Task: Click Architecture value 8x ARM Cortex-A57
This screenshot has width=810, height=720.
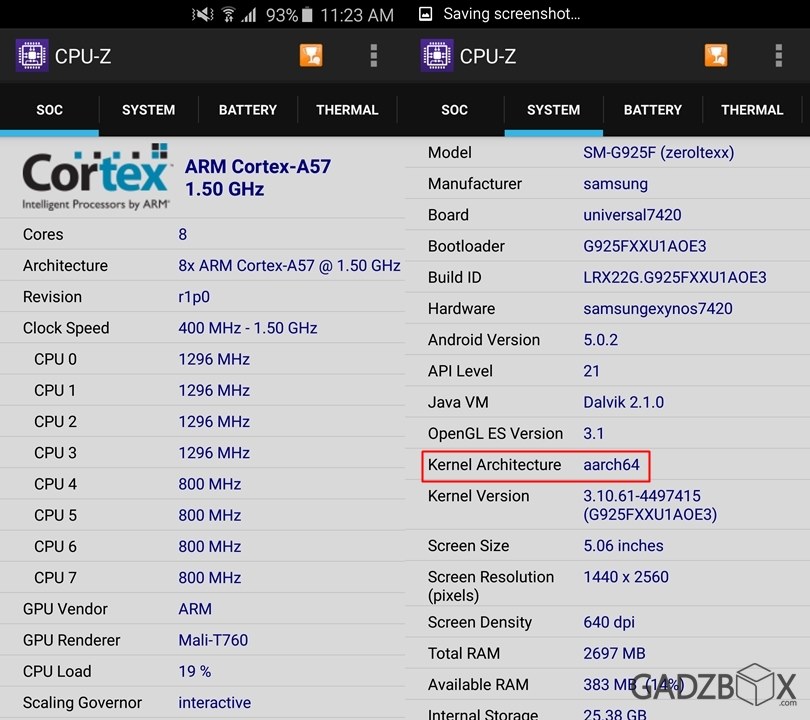Action: pos(289,265)
